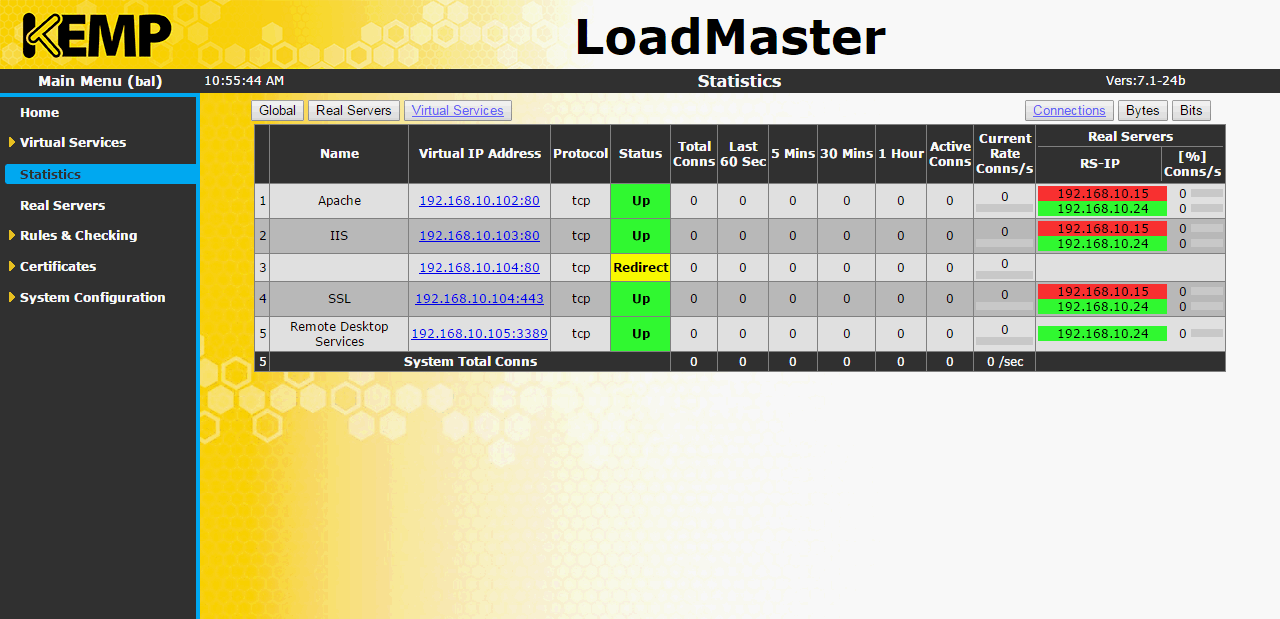Click Apache's red 192.168.10.15 real server
The image size is (1280, 619).
tap(1102, 193)
